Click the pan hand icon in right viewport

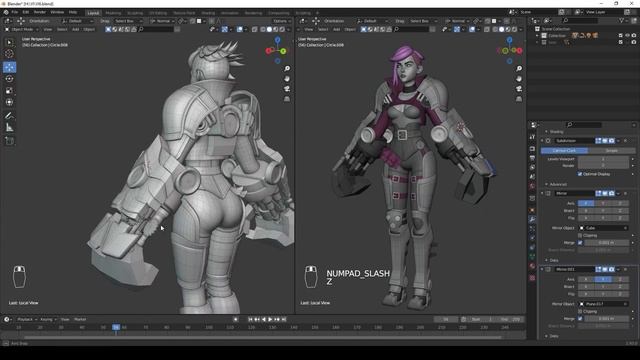pos(519,79)
